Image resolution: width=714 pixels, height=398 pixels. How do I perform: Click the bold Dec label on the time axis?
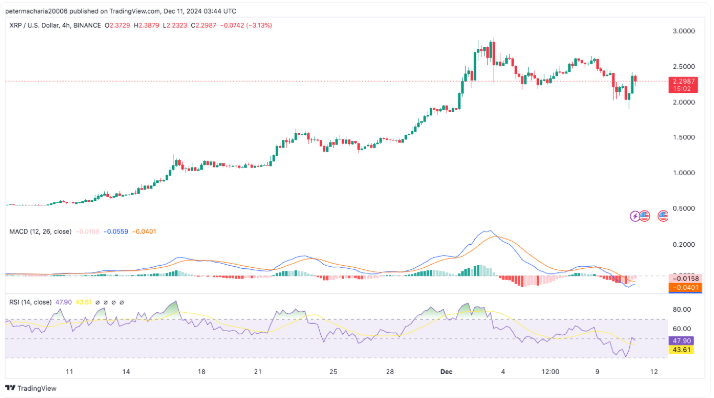446,372
